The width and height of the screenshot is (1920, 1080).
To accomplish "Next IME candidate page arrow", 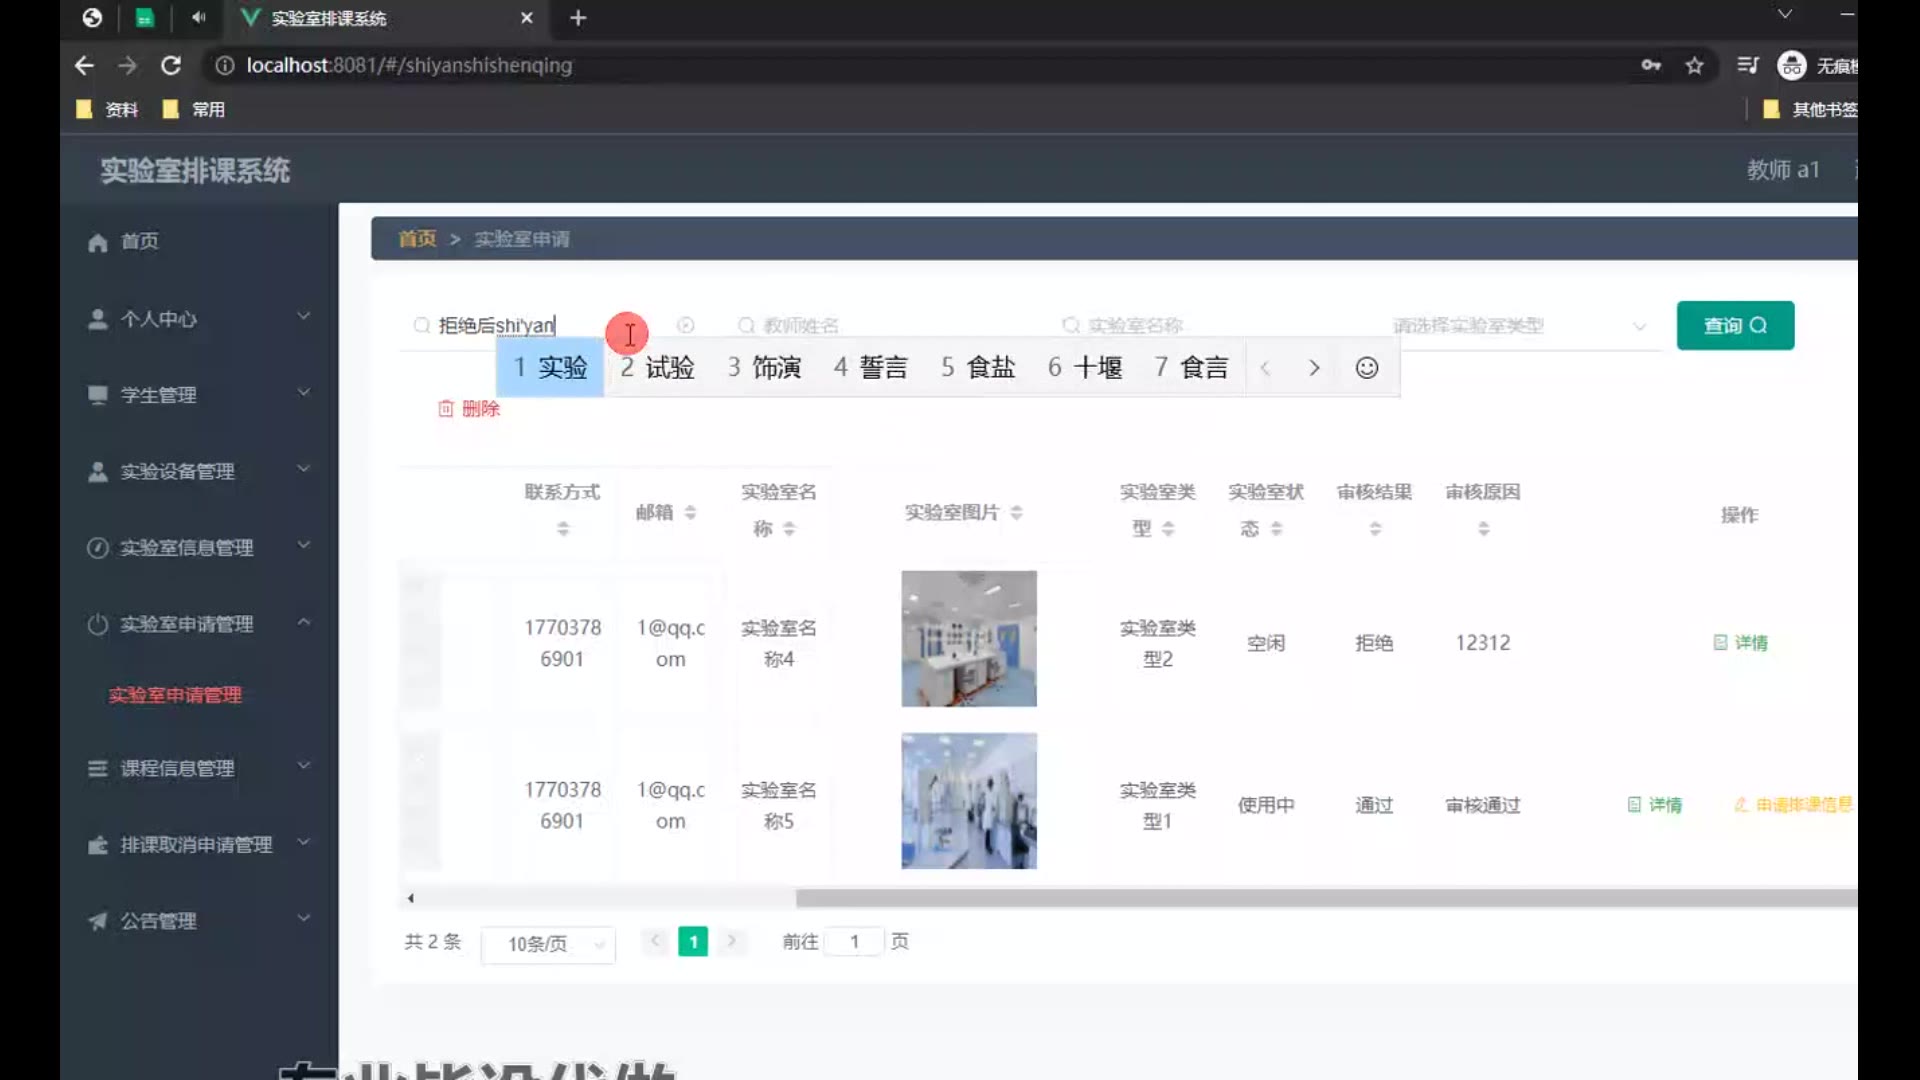I will coord(1314,368).
